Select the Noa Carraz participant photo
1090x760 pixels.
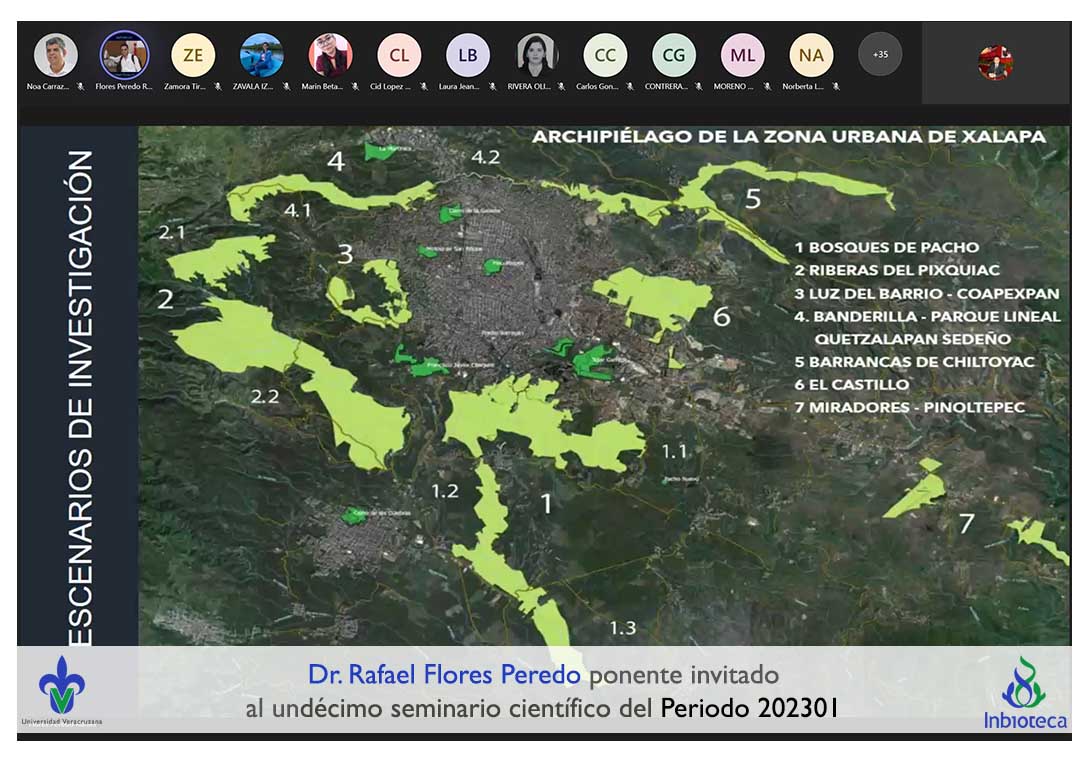[56, 55]
